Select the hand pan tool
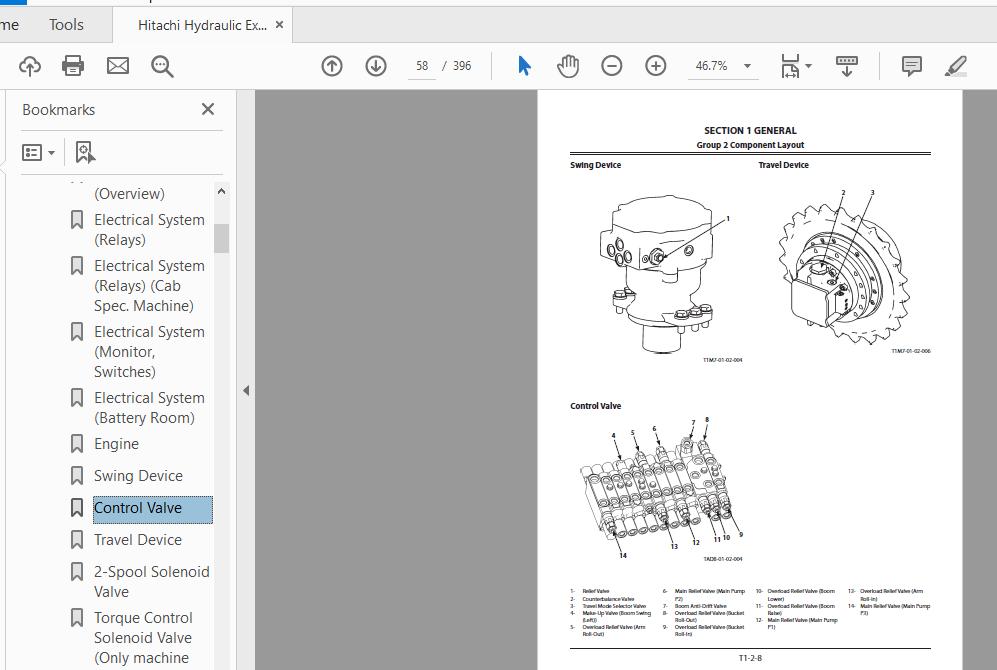Image resolution: width=997 pixels, height=670 pixels. tap(568, 66)
